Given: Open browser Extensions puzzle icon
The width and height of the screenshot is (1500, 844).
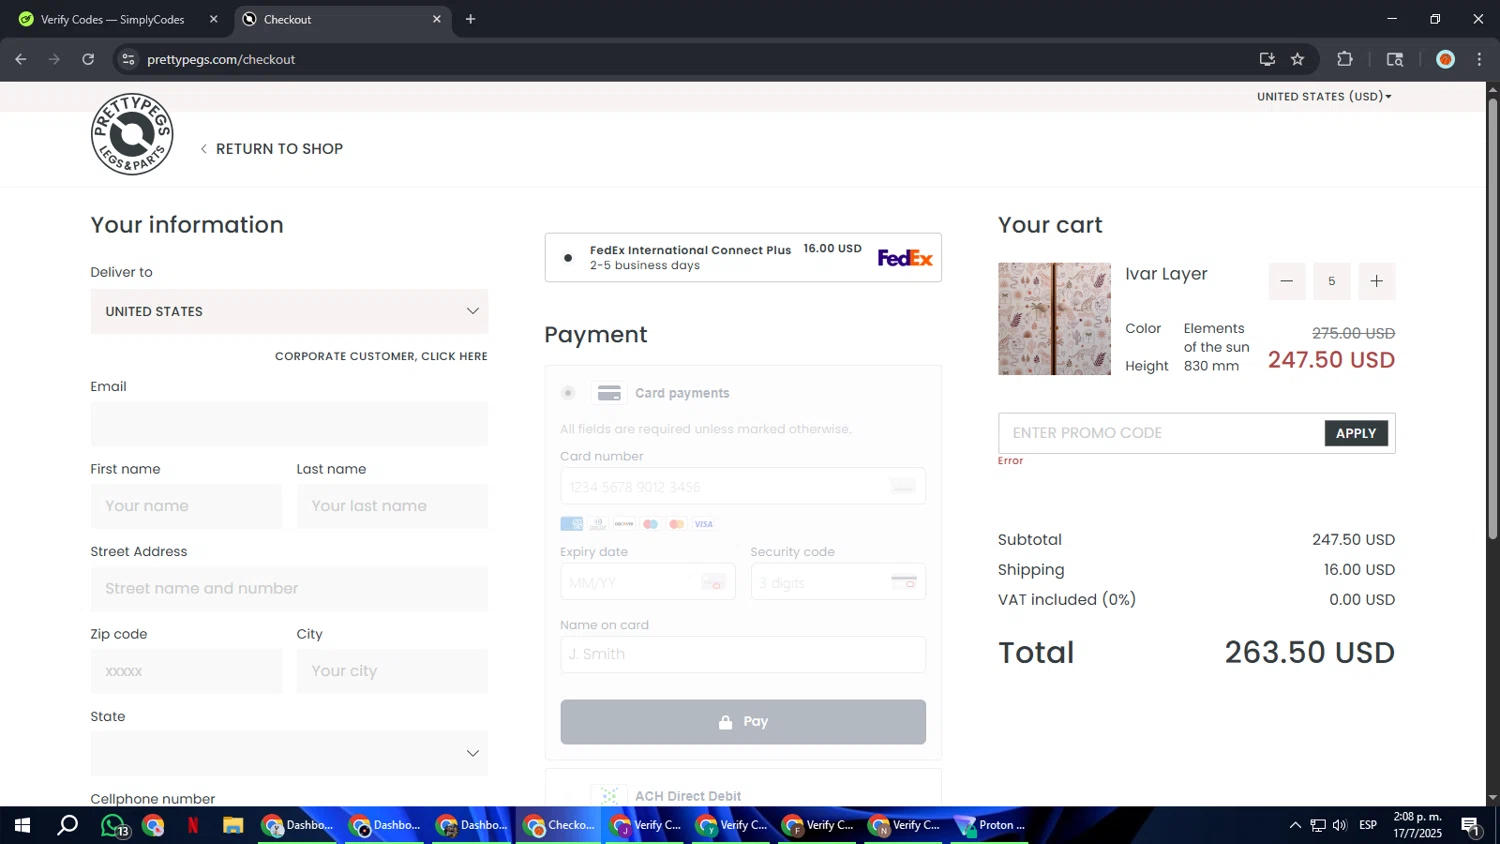Looking at the screenshot, I should [1345, 59].
